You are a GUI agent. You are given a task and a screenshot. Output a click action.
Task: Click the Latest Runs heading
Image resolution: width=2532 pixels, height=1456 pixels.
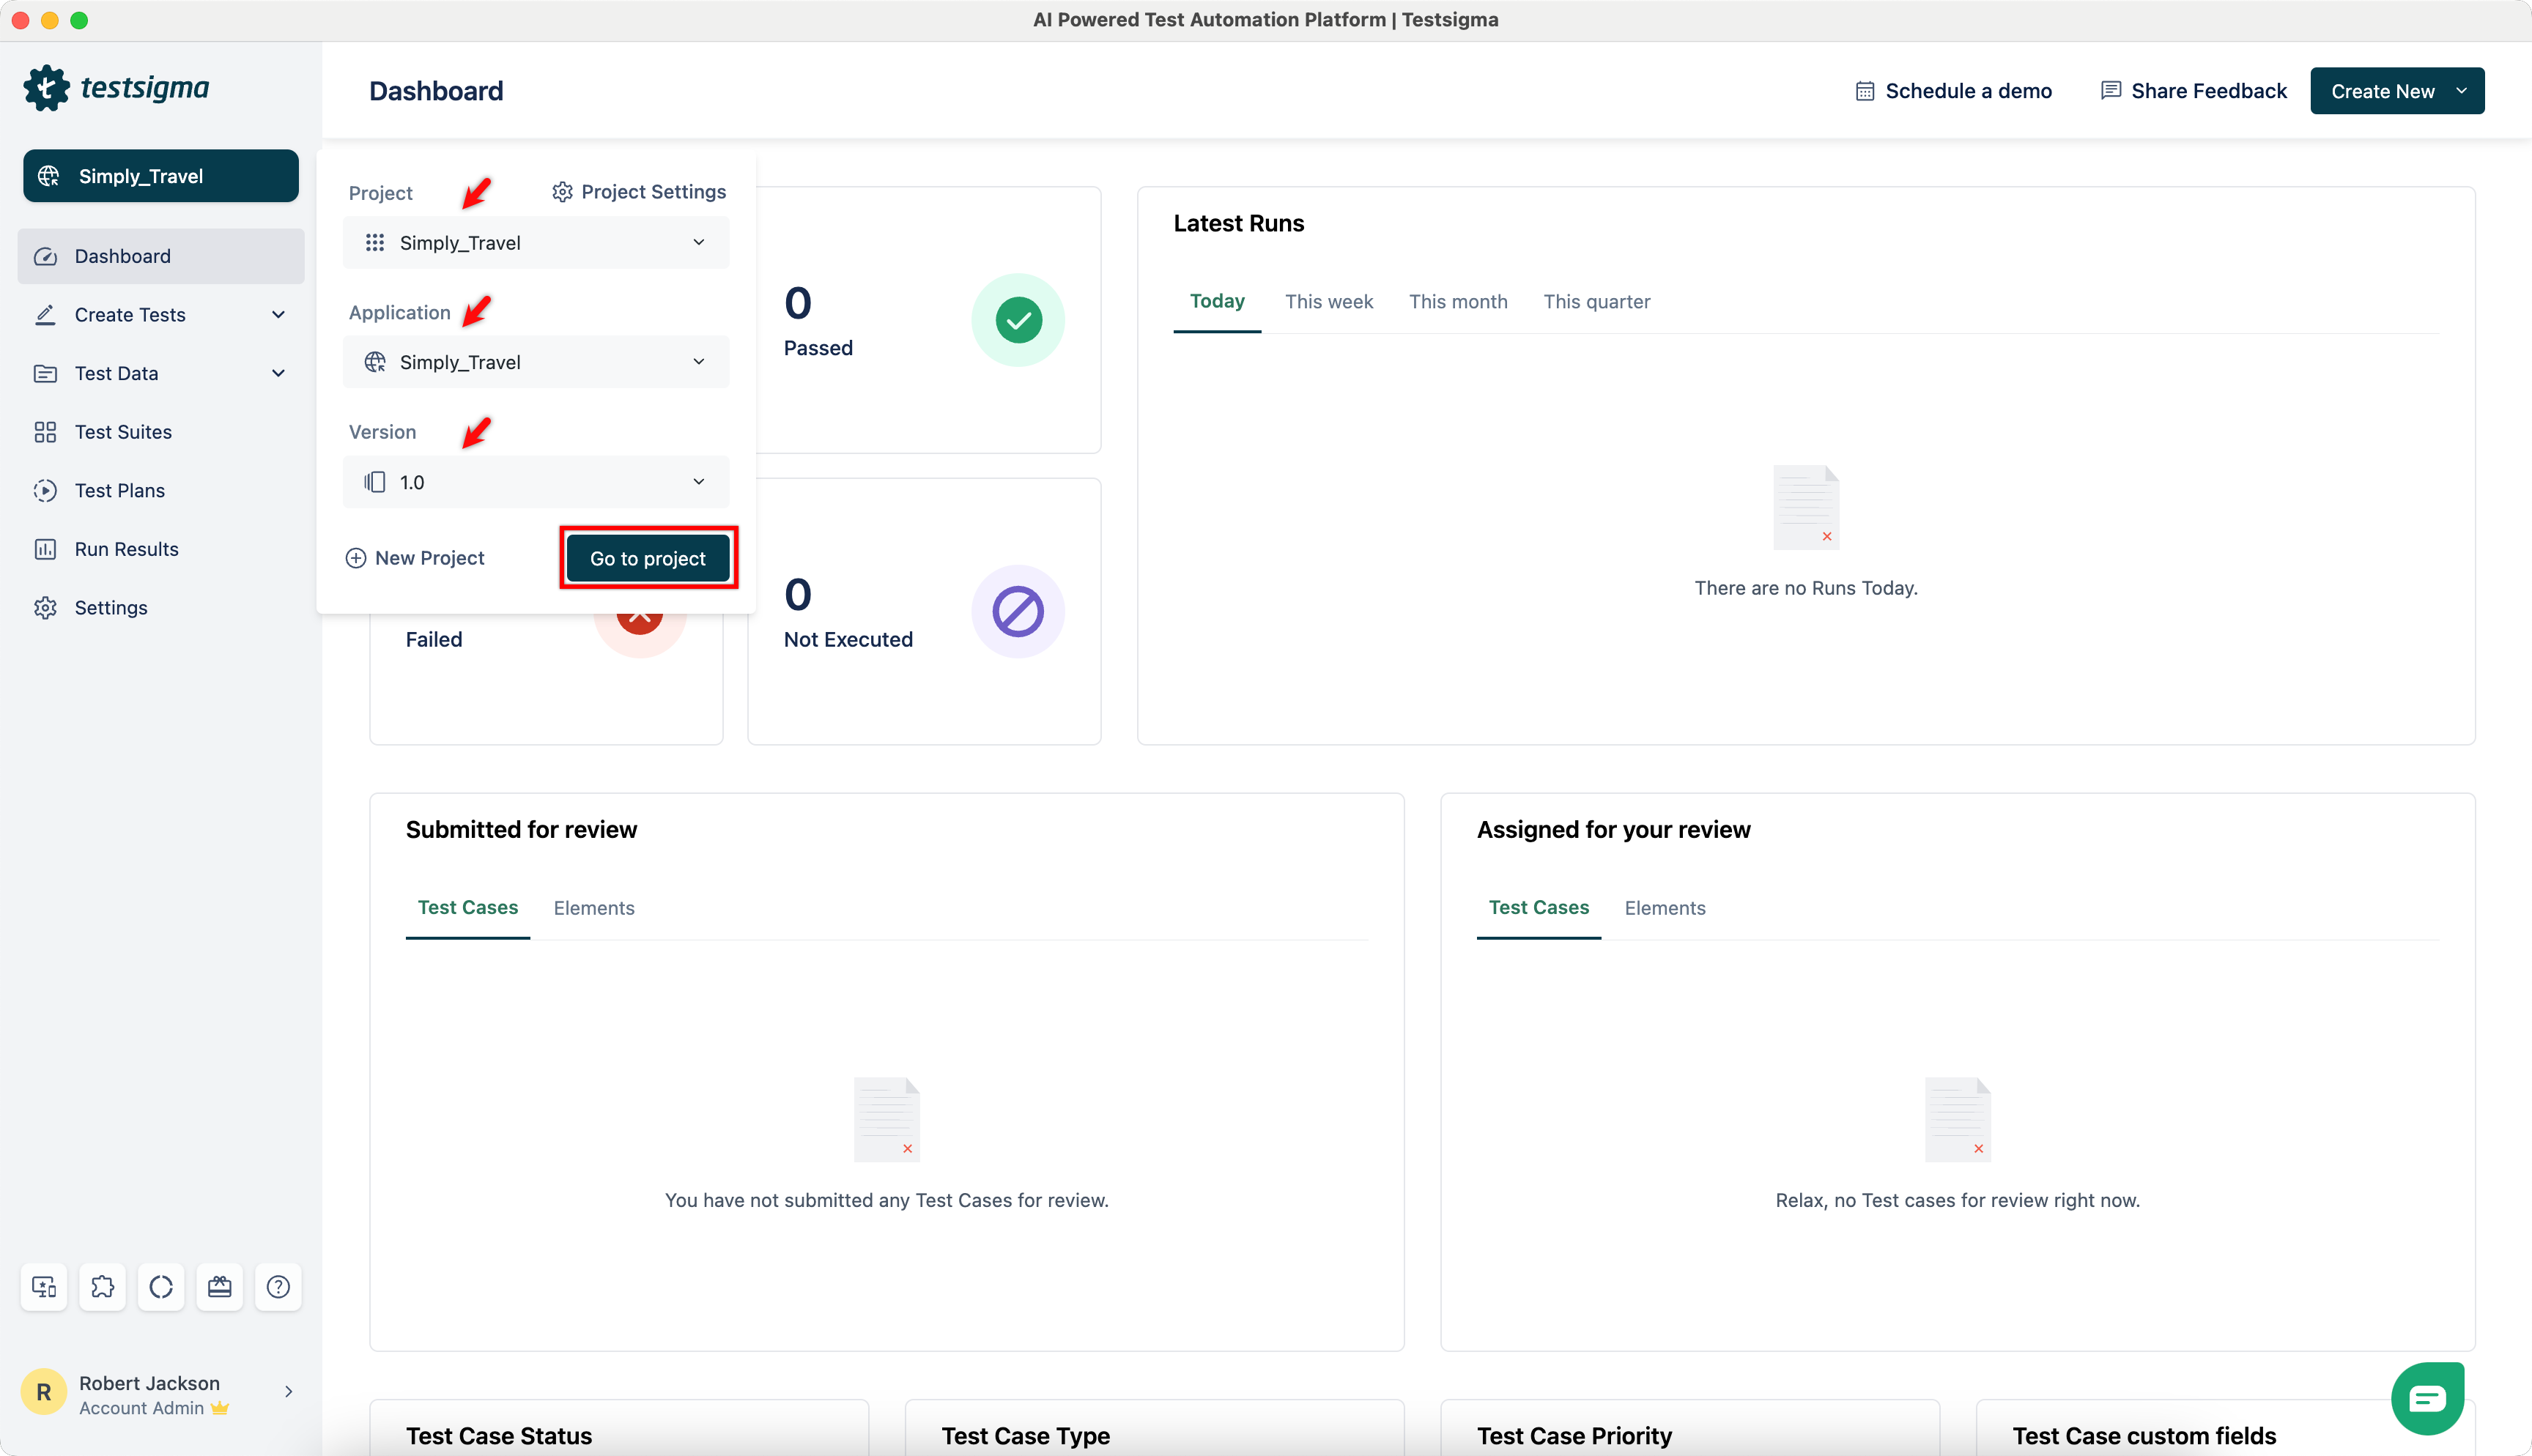tap(1239, 223)
